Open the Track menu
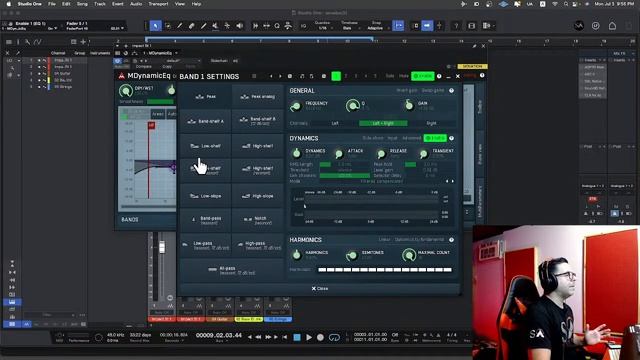 [100, 4]
